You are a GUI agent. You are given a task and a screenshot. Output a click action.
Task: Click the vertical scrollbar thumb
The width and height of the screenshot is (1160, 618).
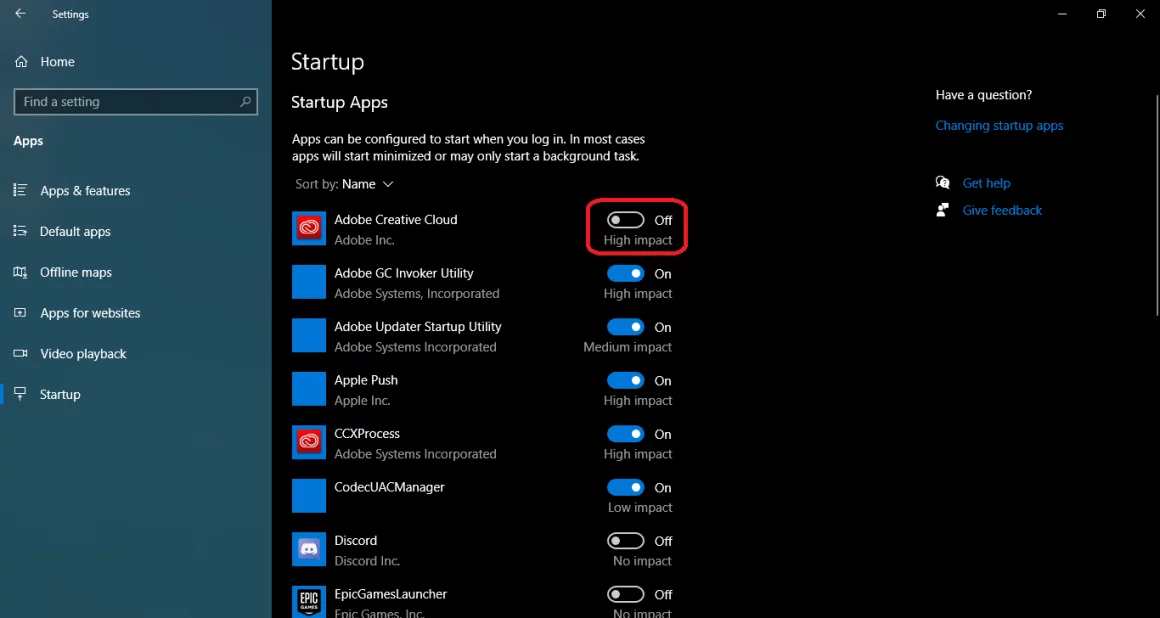pyautogui.click(x=1156, y=205)
